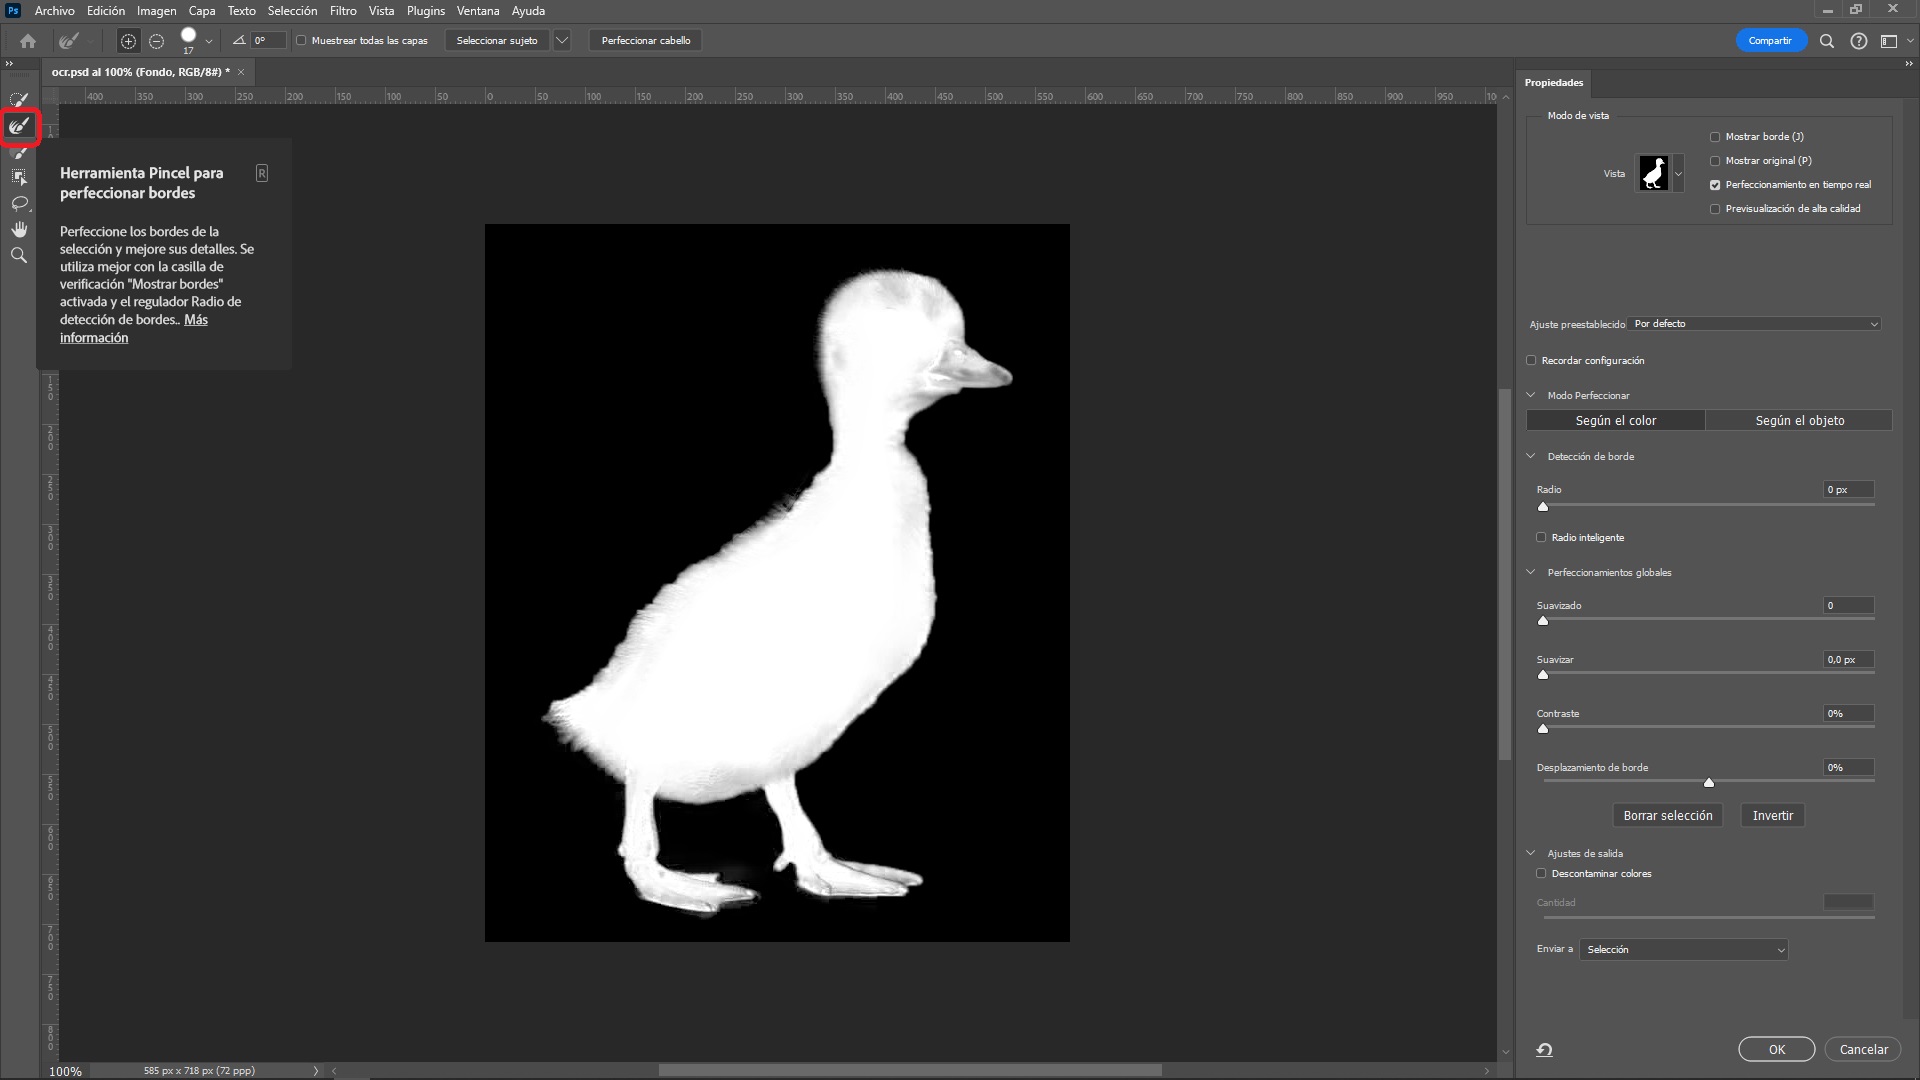This screenshot has width=1920, height=1080.
Task: Toggle Muestrear todas las capas checkbox
Action: [x=301, y=41]
